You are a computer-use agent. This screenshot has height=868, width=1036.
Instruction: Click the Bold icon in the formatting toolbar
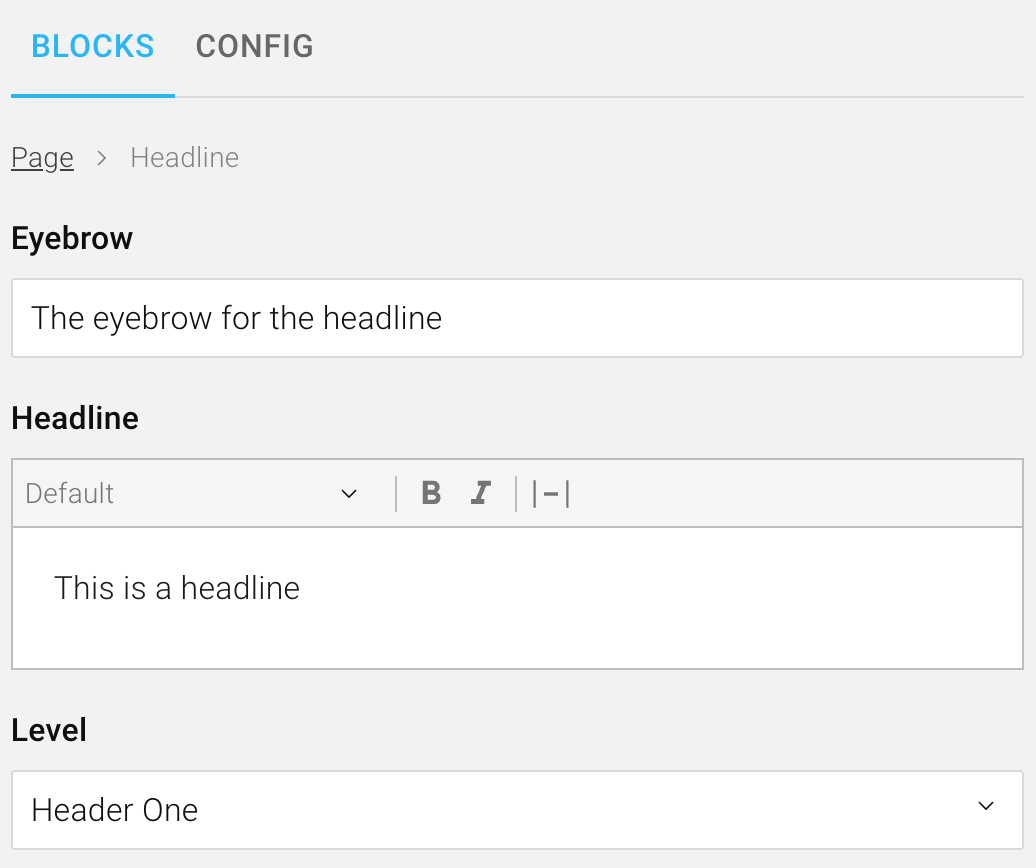430,493
